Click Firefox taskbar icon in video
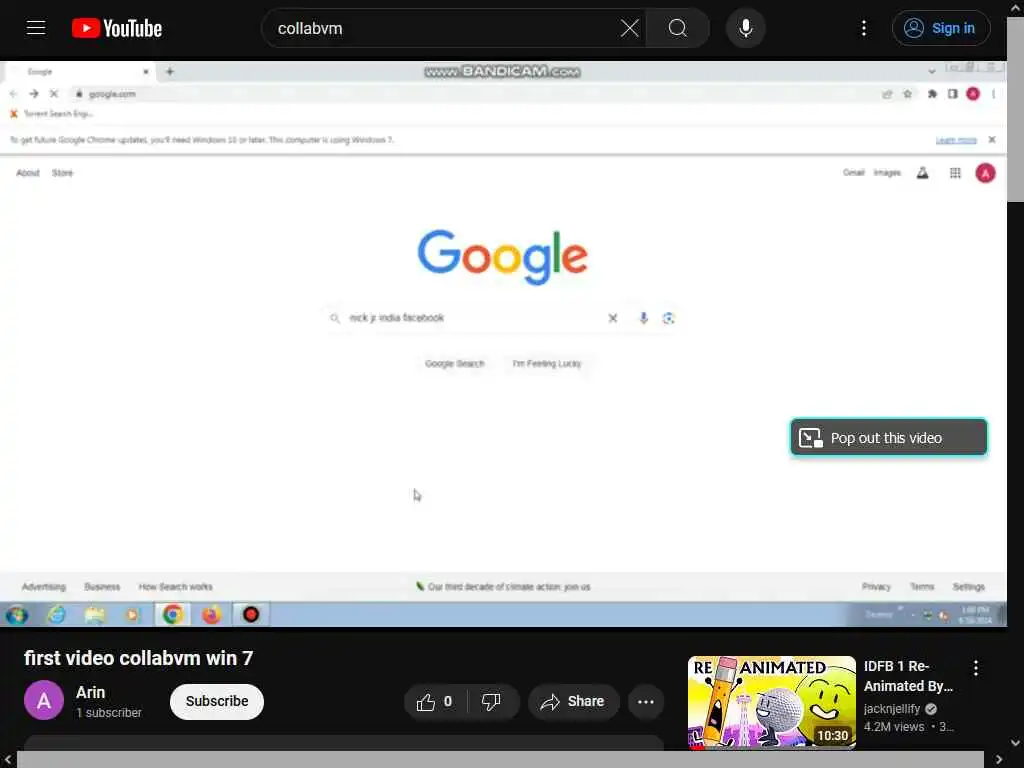The image size is (1024, 768). [212, 615]
